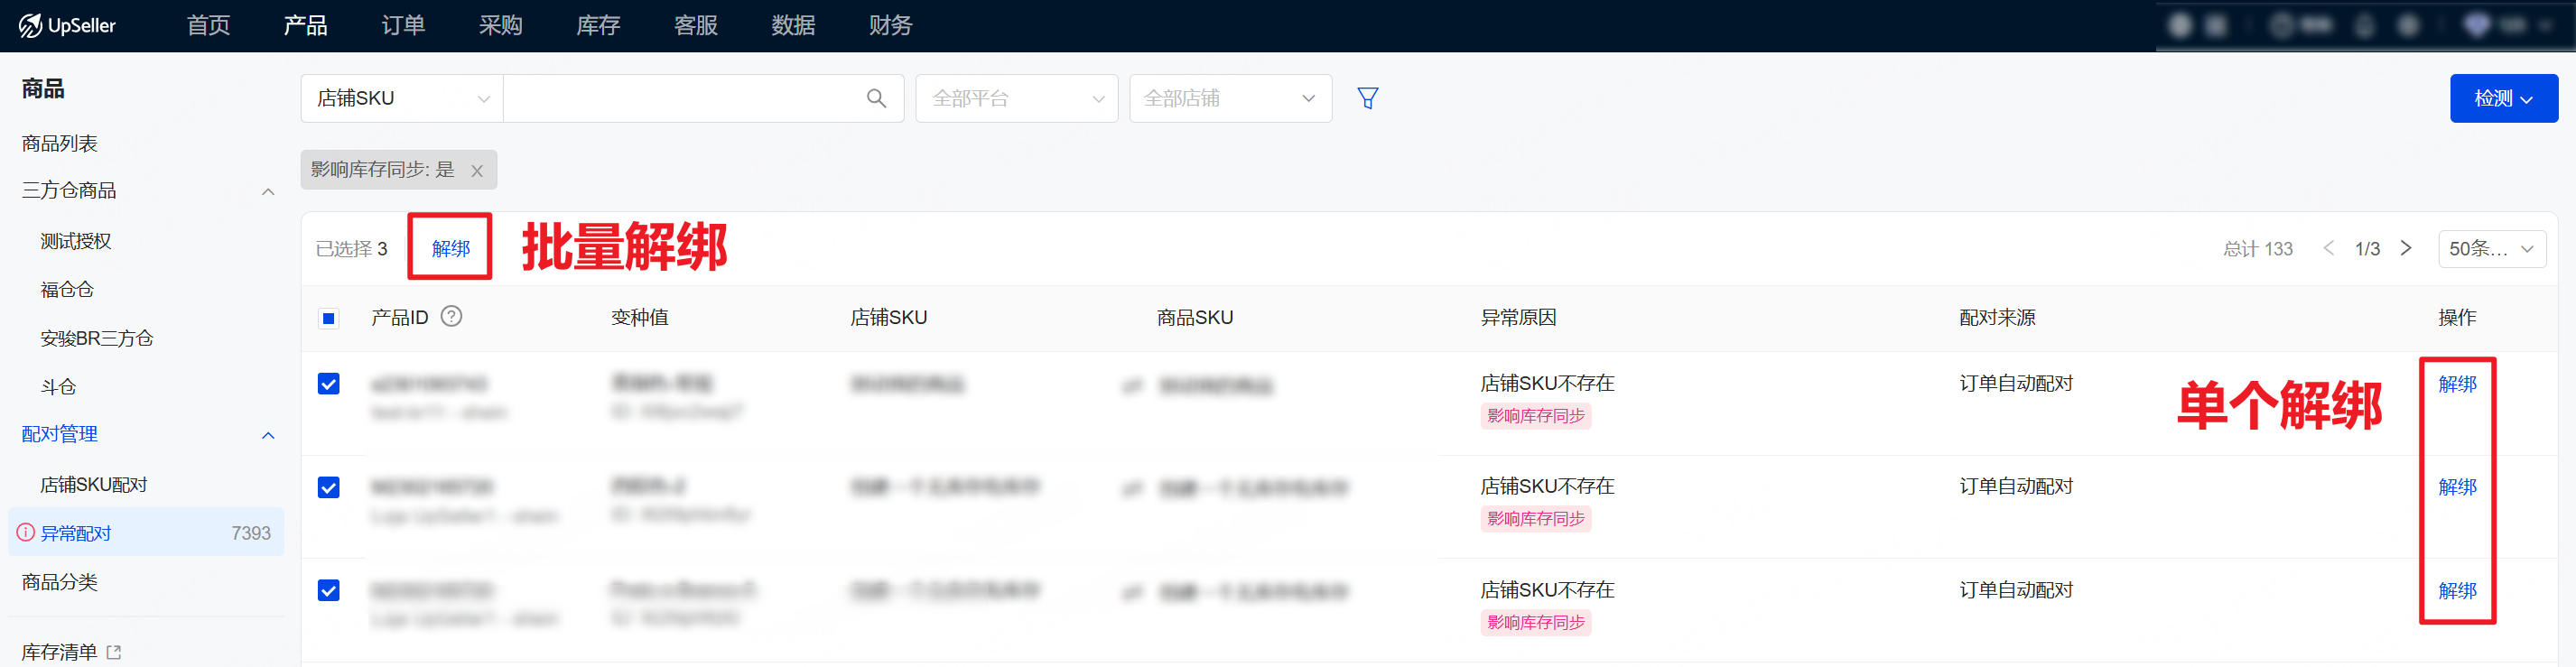Click the product ID help question icon

click(451, 317)
